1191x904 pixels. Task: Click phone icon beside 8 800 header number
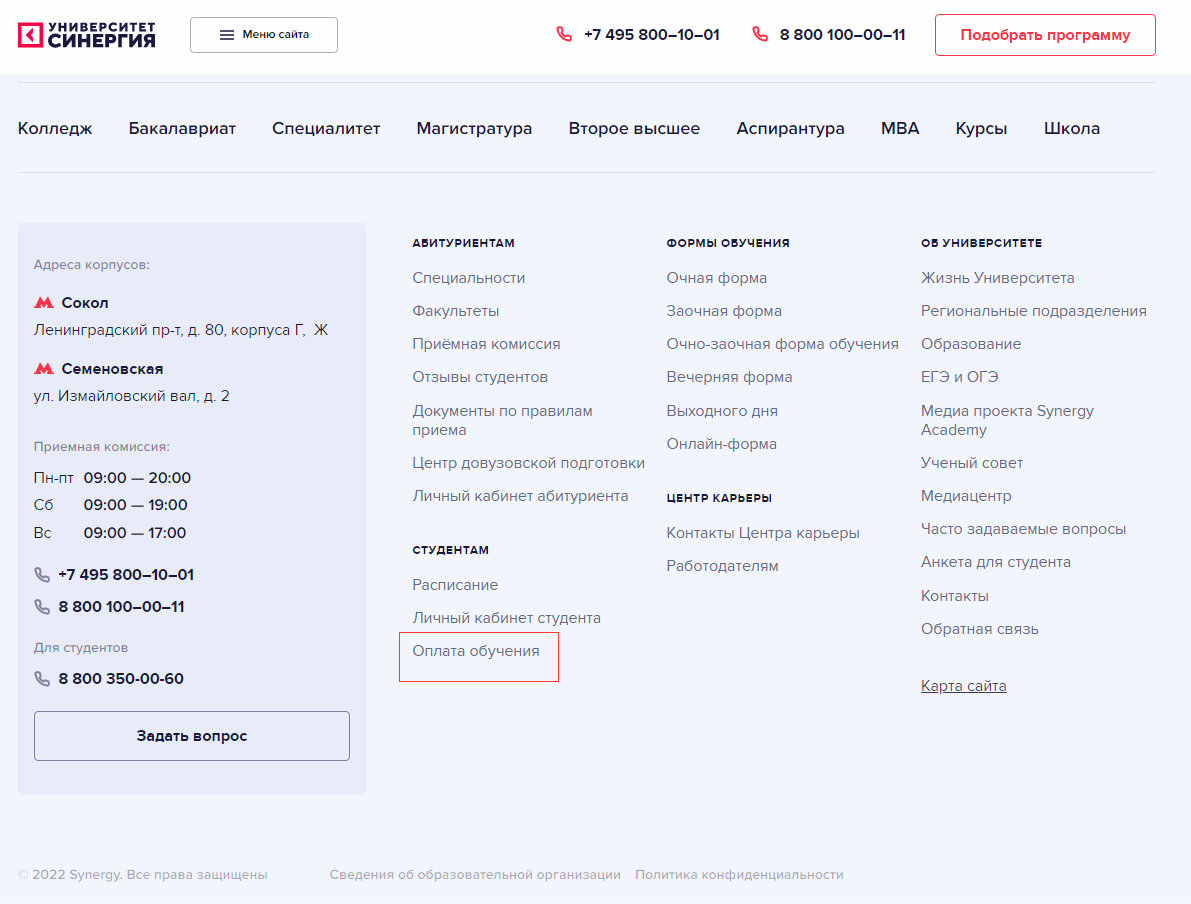pyautogui.click(x=760, y=35)
